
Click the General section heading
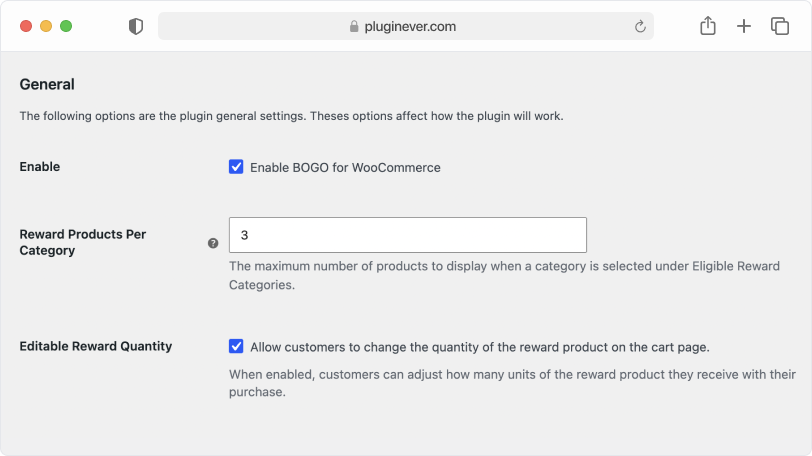(x=47, y=84)
